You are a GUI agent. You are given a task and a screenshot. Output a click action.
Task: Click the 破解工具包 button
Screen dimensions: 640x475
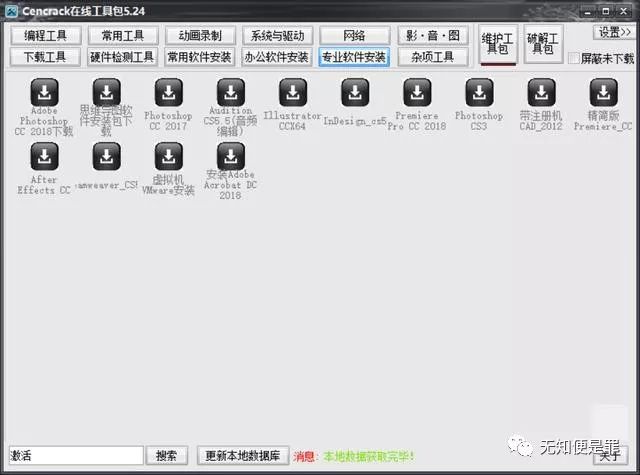(x=543, y=44)
